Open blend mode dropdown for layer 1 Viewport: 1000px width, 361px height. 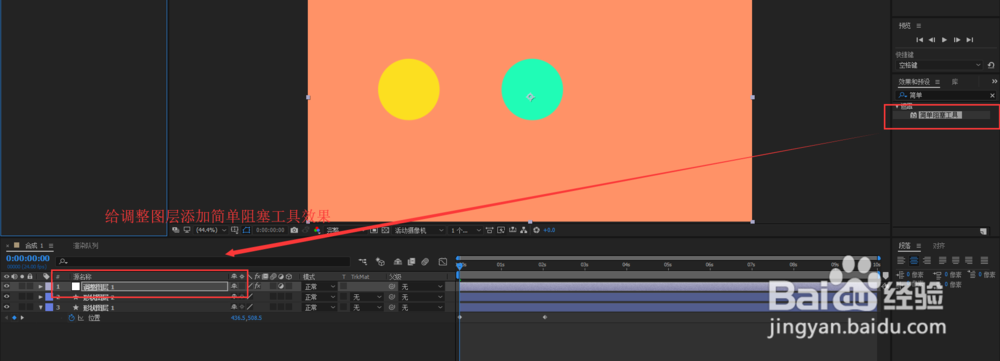(320, 286)
